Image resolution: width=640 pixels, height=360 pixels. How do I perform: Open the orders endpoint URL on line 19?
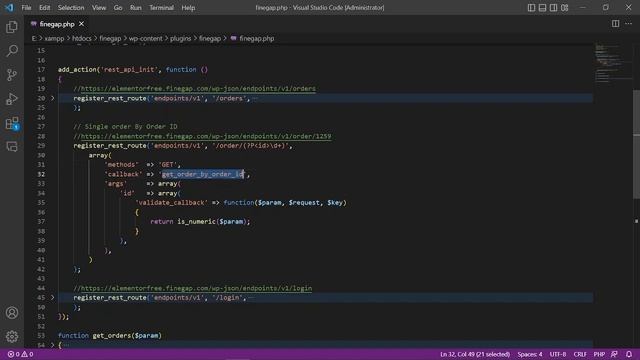point(198,89)
